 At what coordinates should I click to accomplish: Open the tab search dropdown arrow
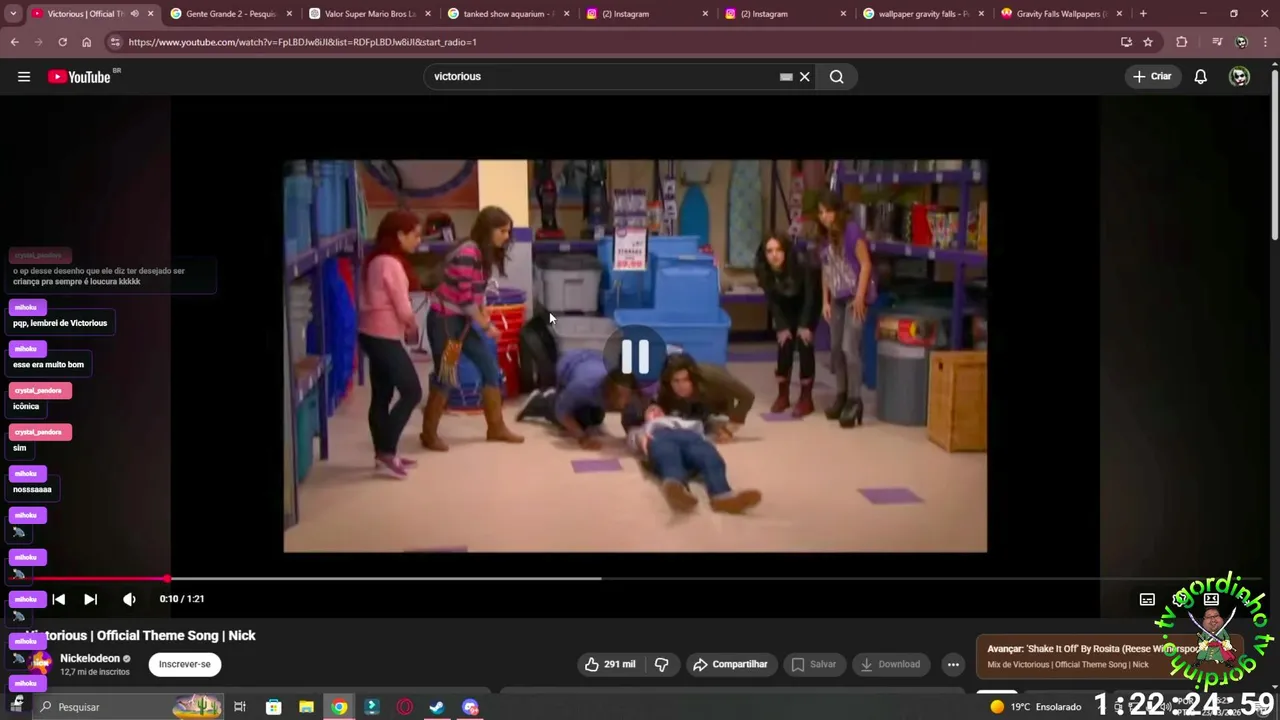pyautogui.click(x=13, y=14)
